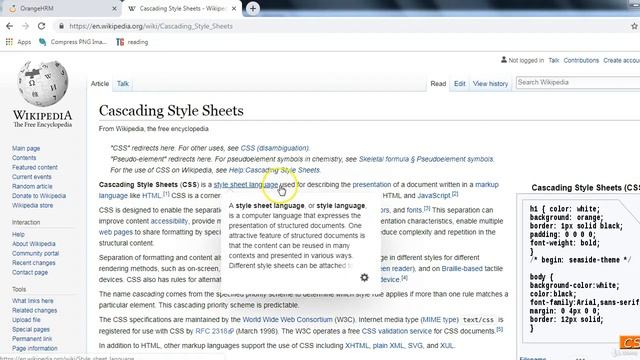Open the Article tab
Screen dimensions: 640x360
100,84
